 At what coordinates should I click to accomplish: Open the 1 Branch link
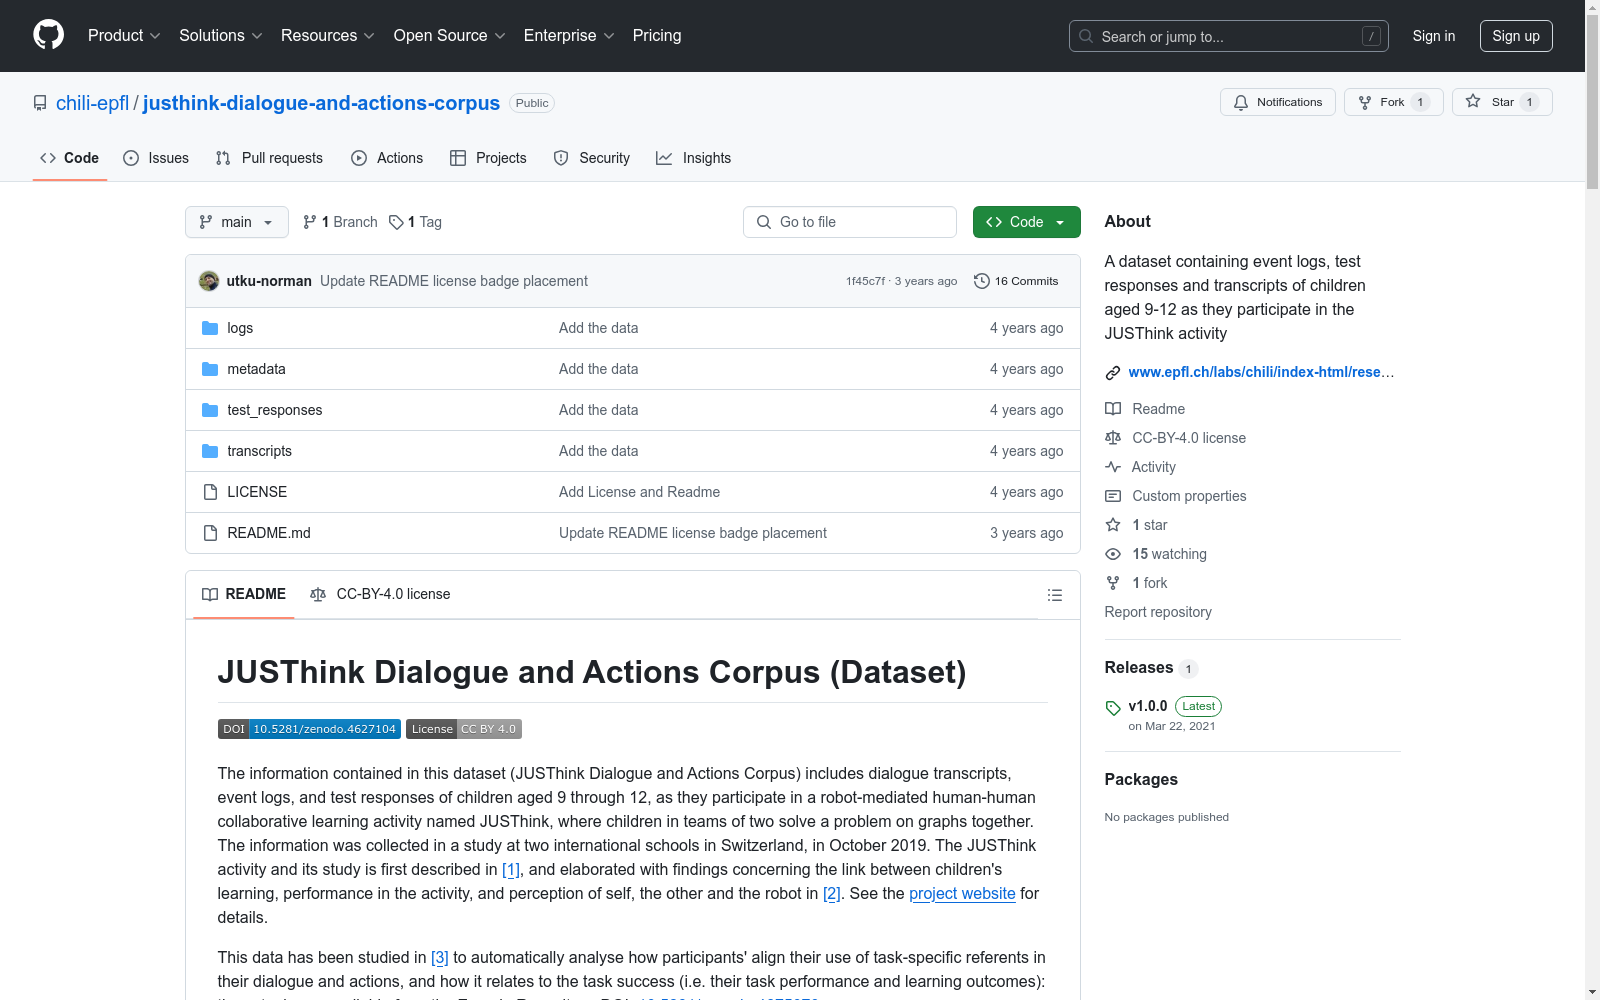click(340, 222)
